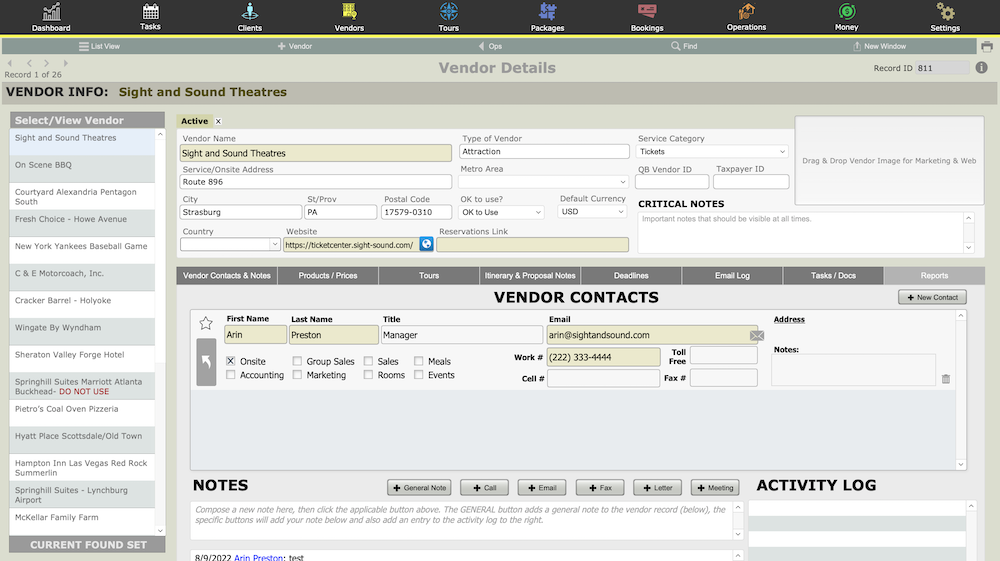This screenshot has width=1000, height=561.
Task: Switch to Reports tab
Action: click(934, 275)
